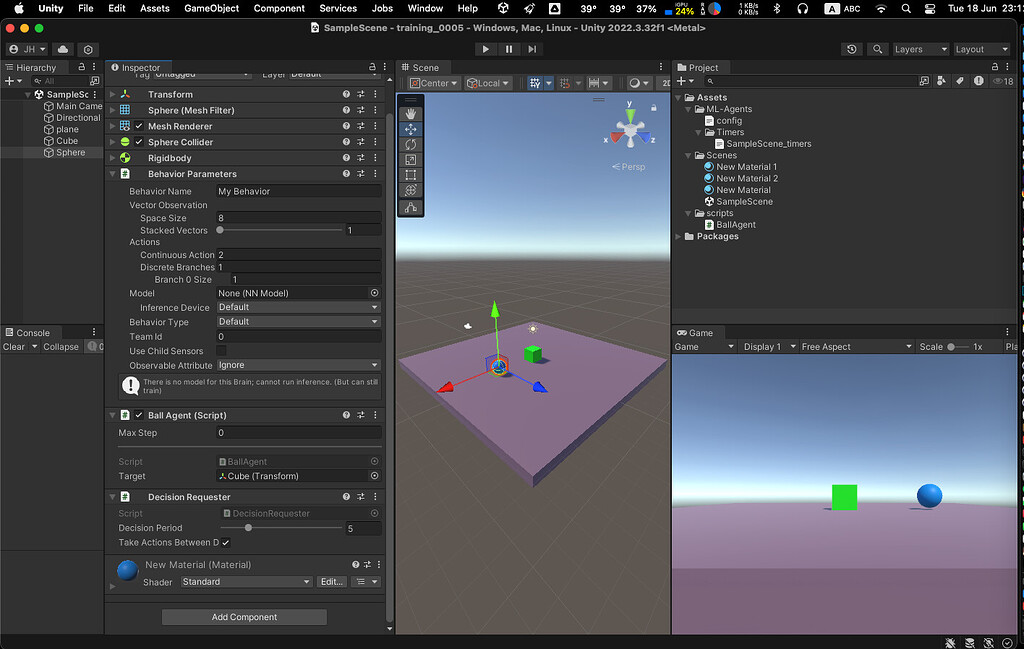The image size is (1024, 649).
Task: Open the Behavior Type dropdown
Action: coord(297,321)
